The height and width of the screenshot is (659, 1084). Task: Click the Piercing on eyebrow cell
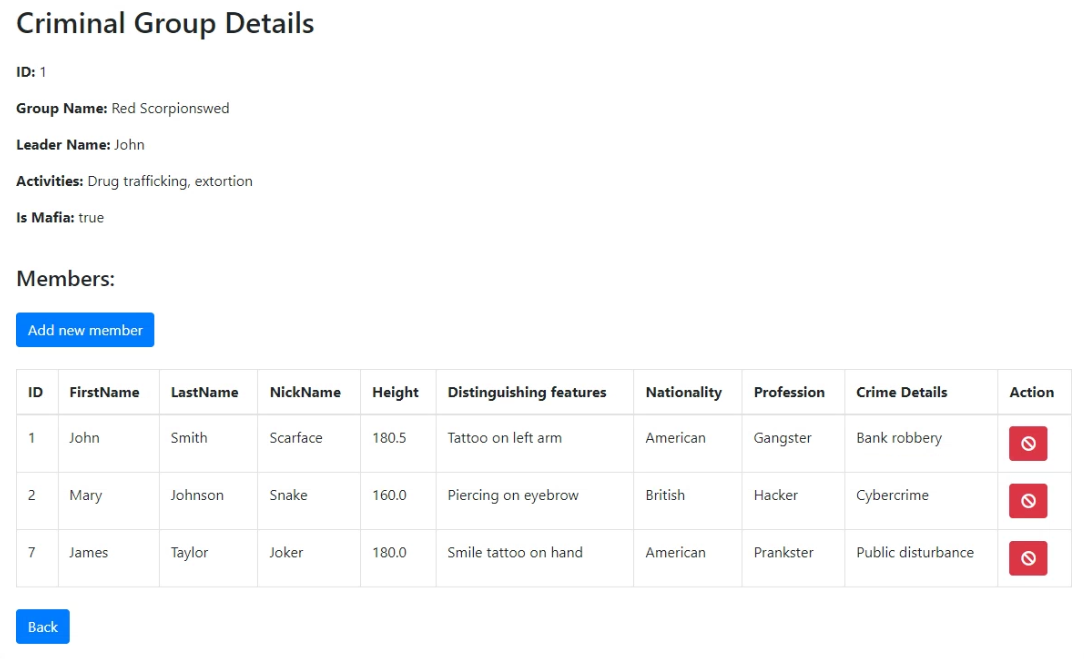(x=513, y=495)
